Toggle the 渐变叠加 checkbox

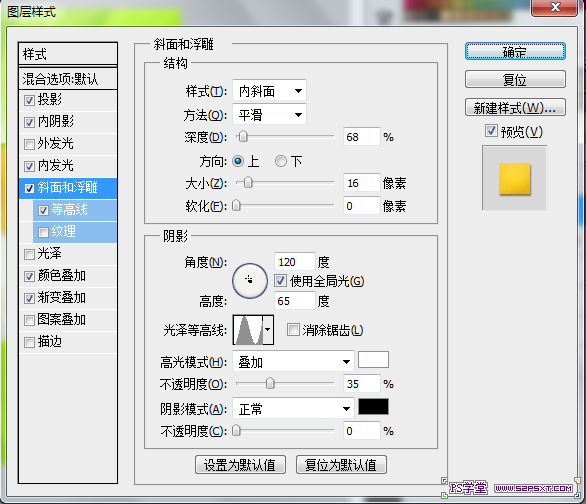(29, 298)
